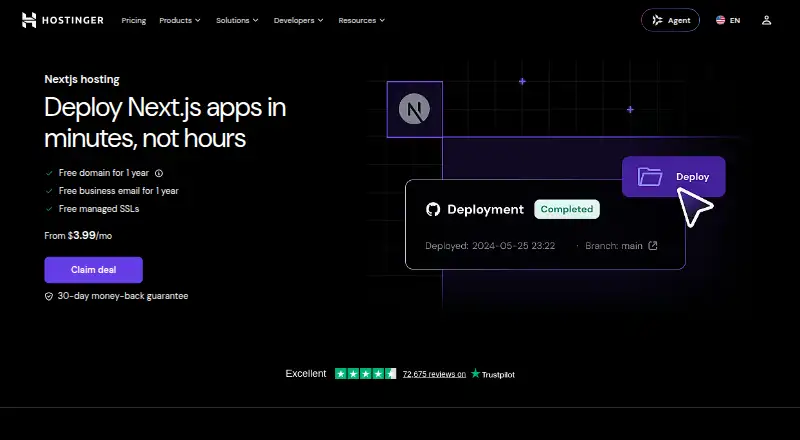
Task: Click the Free domain for 1 year text
Action: 104,173
